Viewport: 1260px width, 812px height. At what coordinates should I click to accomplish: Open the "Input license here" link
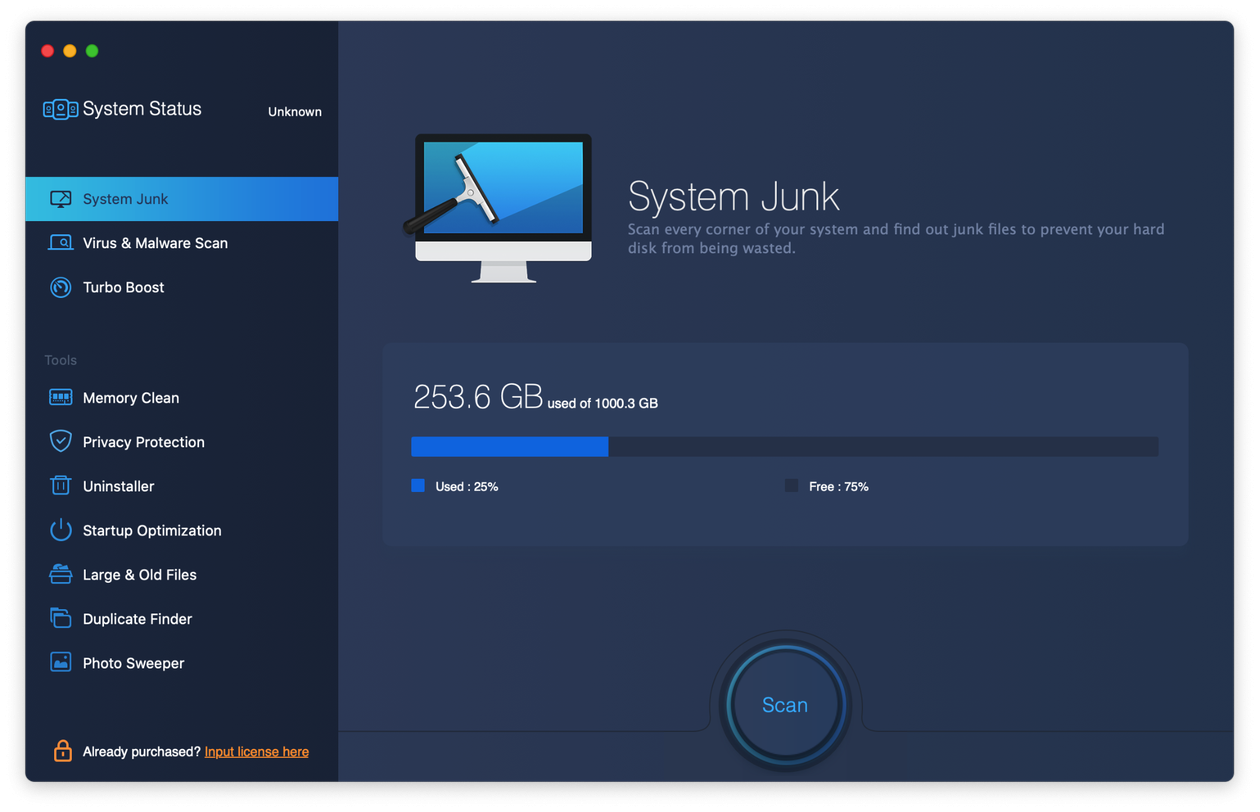tap(256, 752)
